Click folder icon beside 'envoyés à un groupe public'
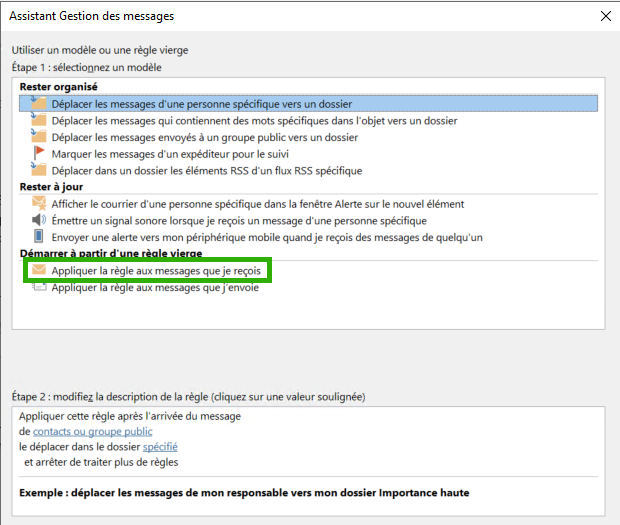Screen dimensions: 620x525 [x=39, y=136]
